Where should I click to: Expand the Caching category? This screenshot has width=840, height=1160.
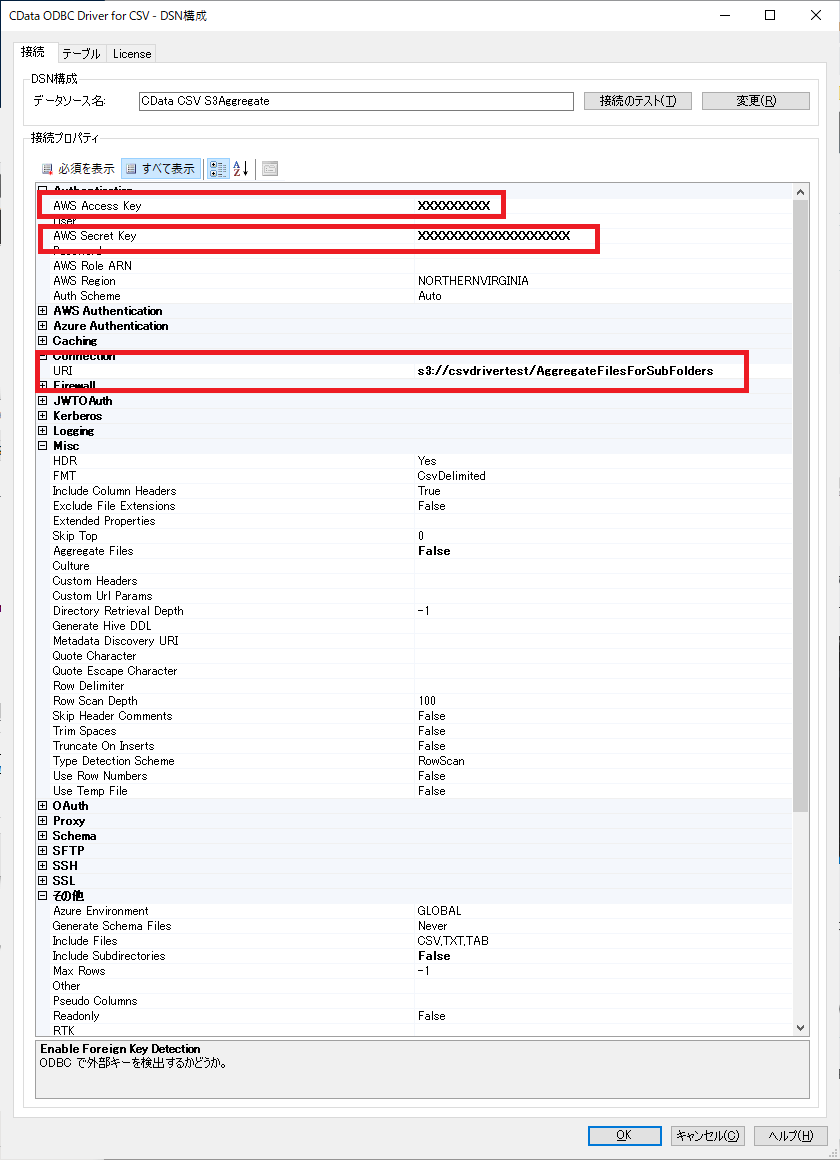[x=43, y=341]
